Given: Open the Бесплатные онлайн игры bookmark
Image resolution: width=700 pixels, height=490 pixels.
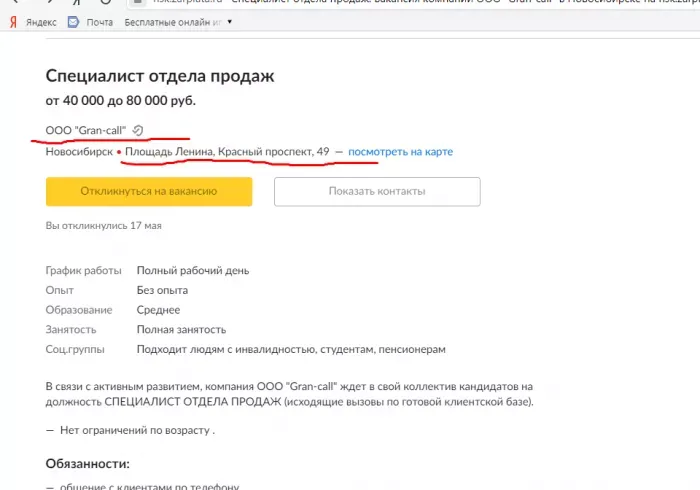Looking at the screenshot, I should point(173,22).
